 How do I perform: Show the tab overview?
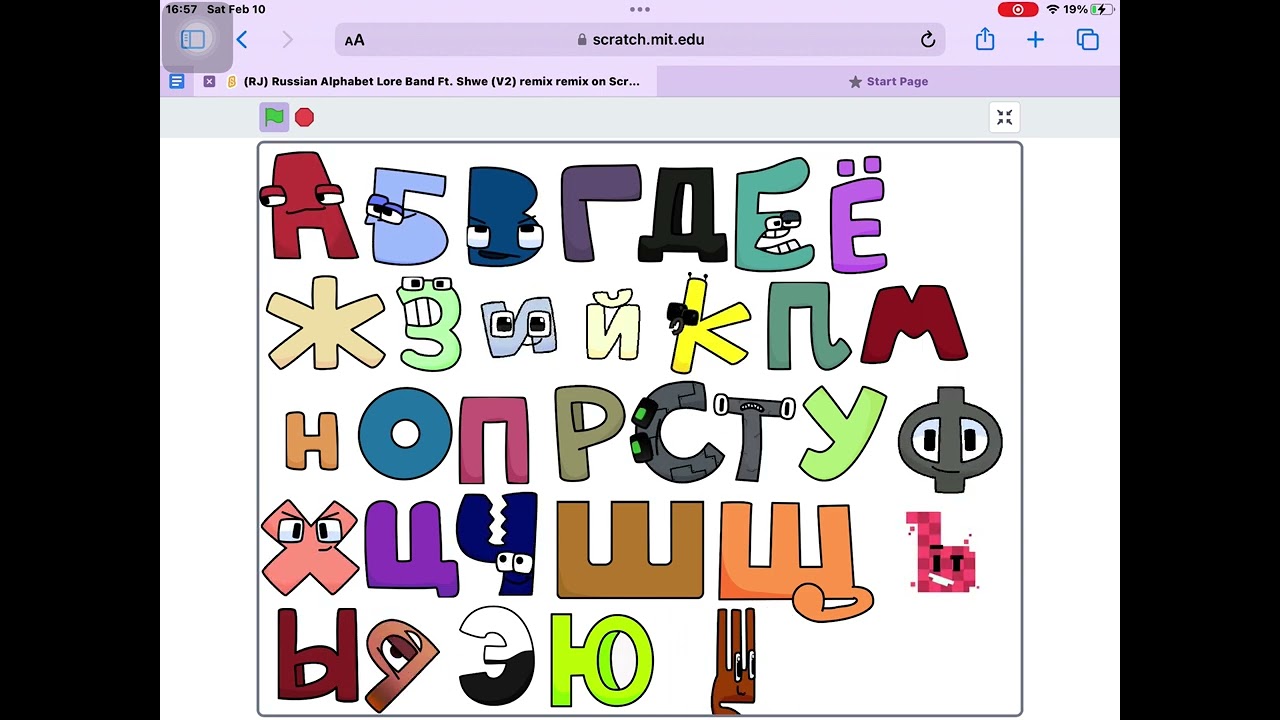[x=1087, y=40]
